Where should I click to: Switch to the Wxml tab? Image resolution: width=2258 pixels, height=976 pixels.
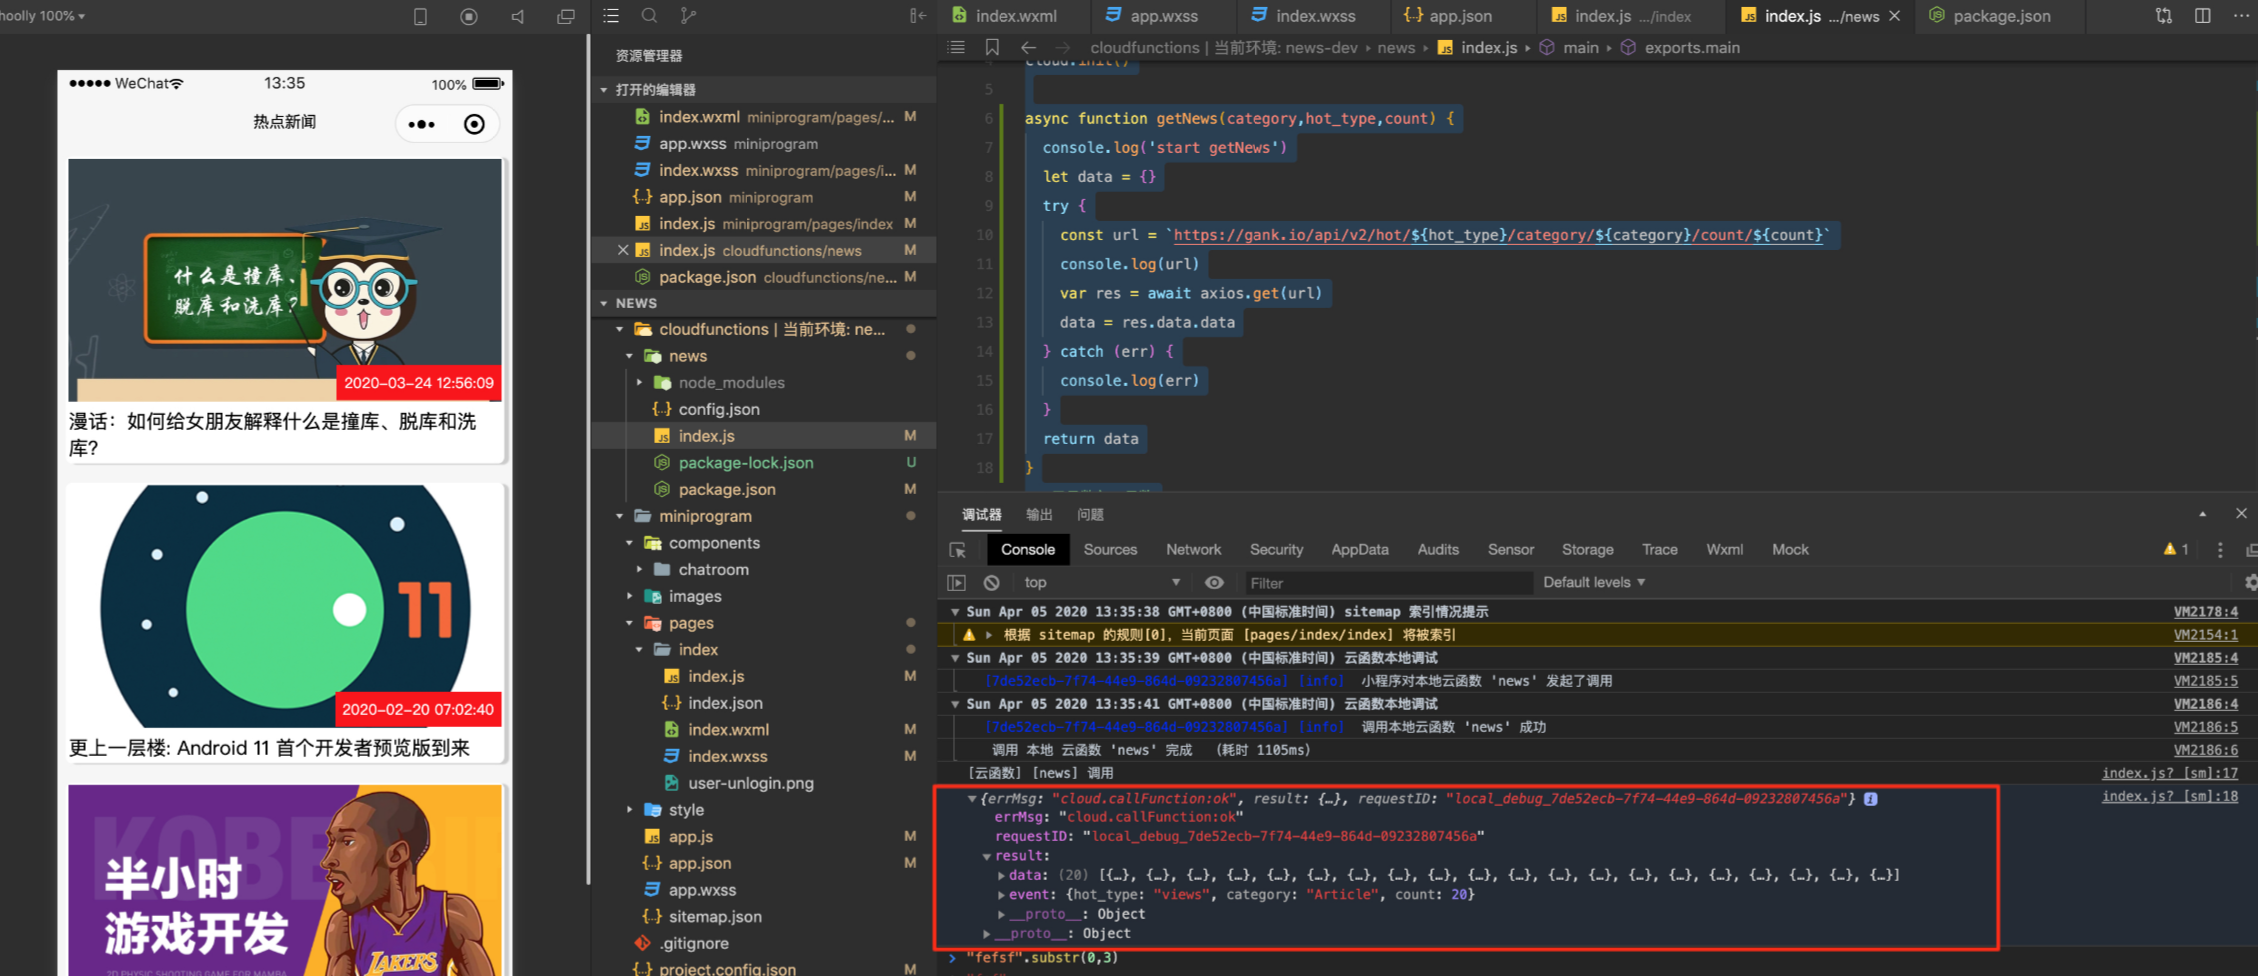(x=1724, y=549)
